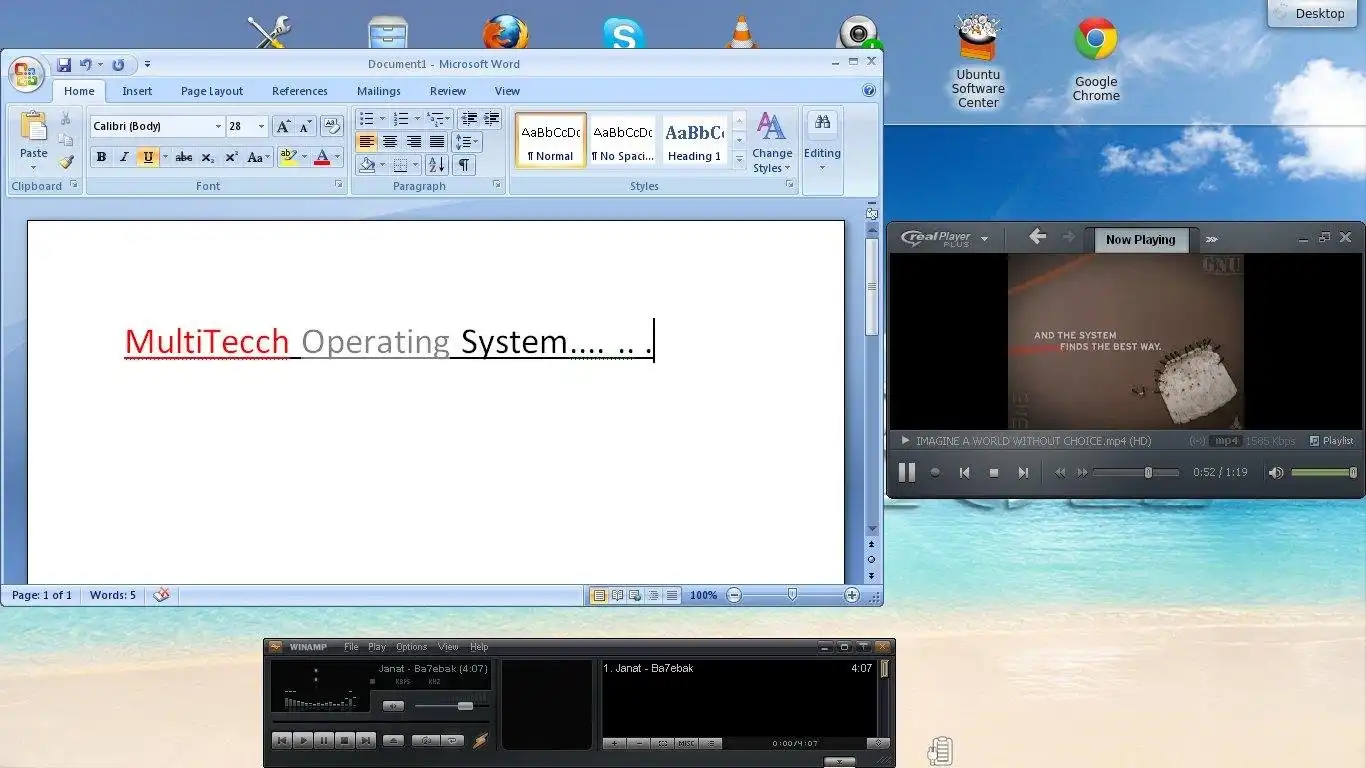This screenshot has height=768, width=1366.
Task: Toggle Italic formatting in Word ribbon
Action: coord(124,157)
